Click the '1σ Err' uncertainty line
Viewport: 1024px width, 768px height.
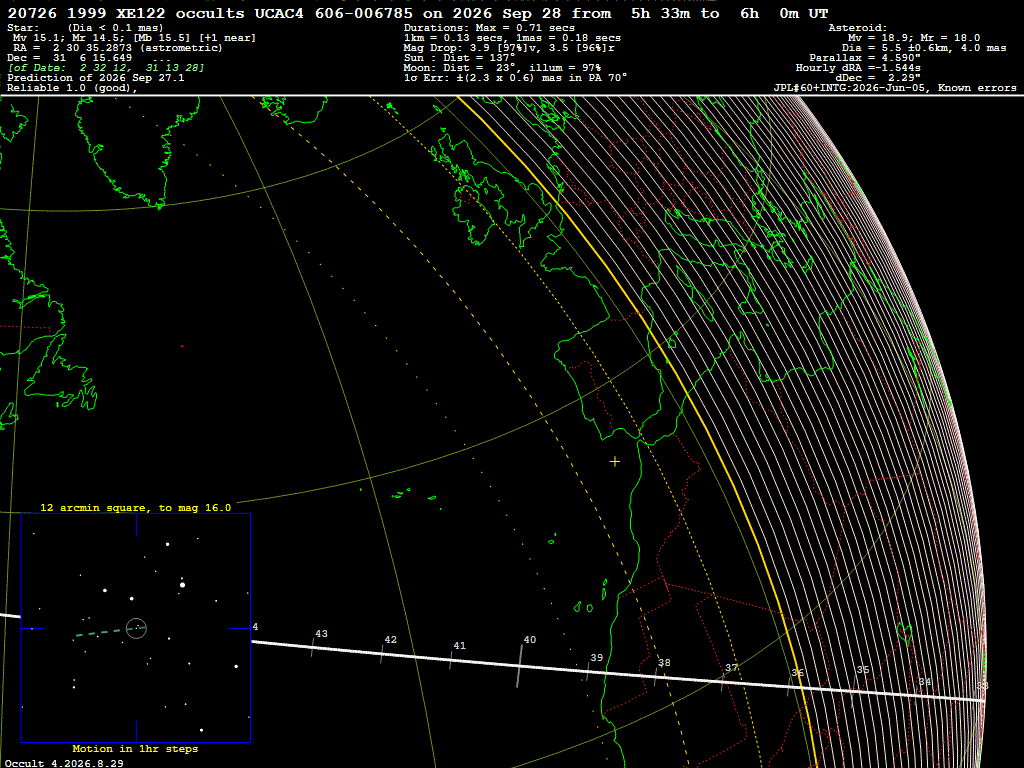point(515,78)
